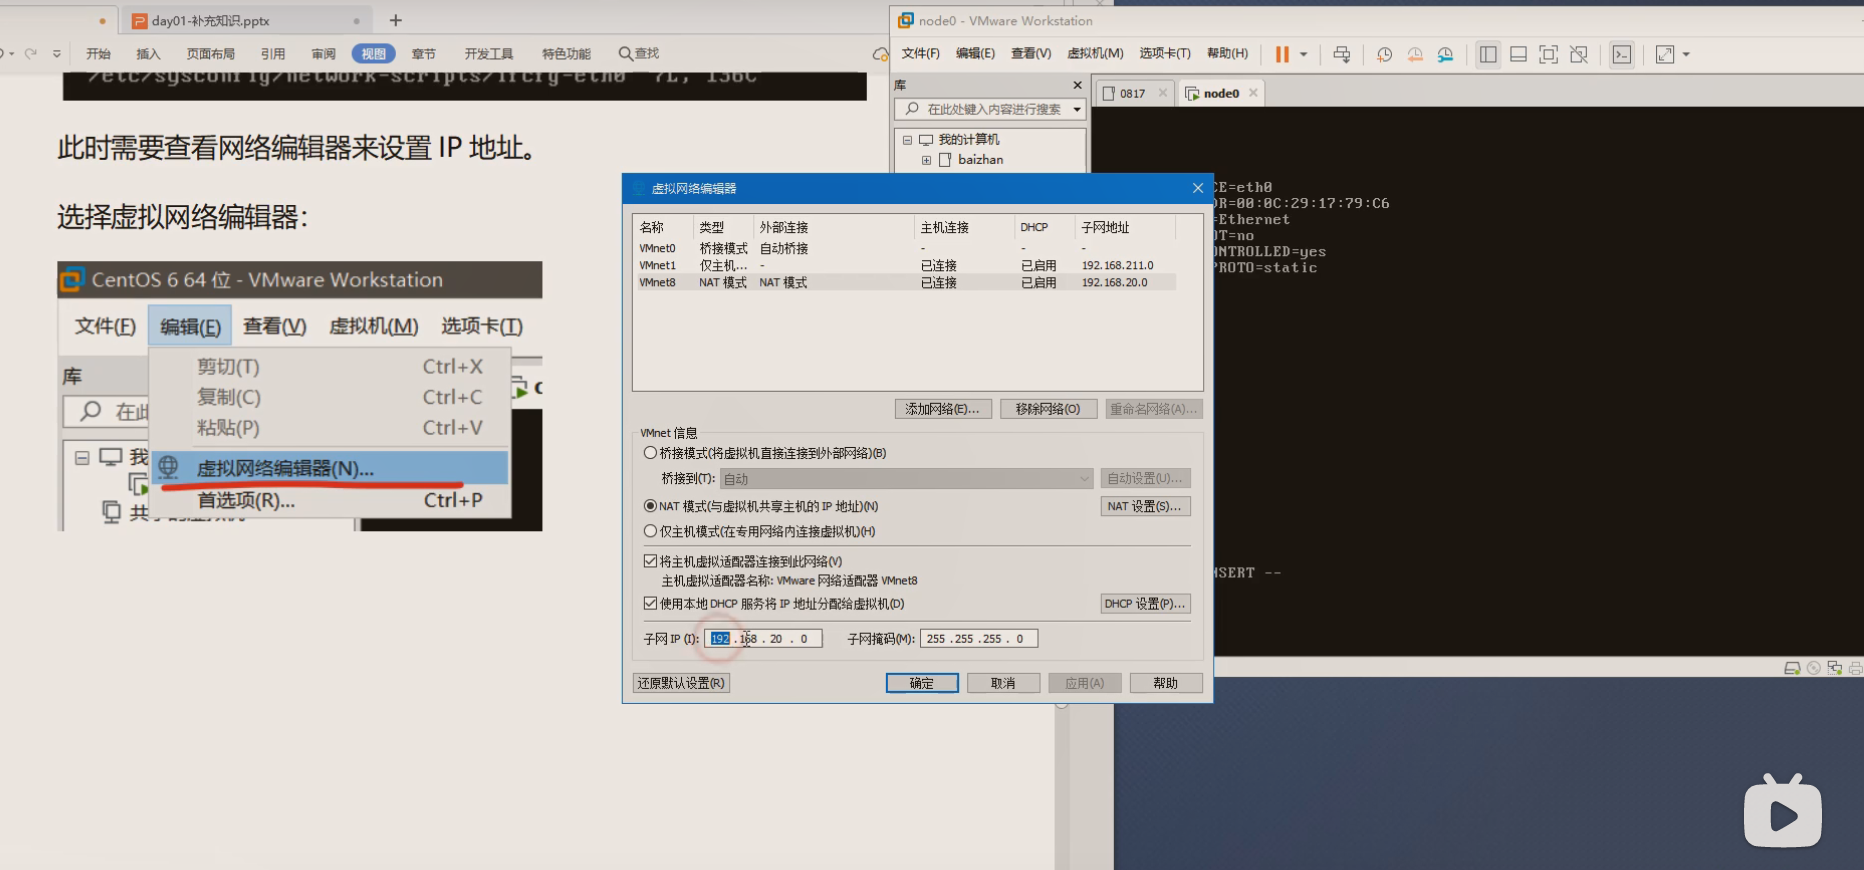Viewport: 1864px width, 870px height.
Task: Click the redo arrow in WPS toolbar
Action: (31, 53)
